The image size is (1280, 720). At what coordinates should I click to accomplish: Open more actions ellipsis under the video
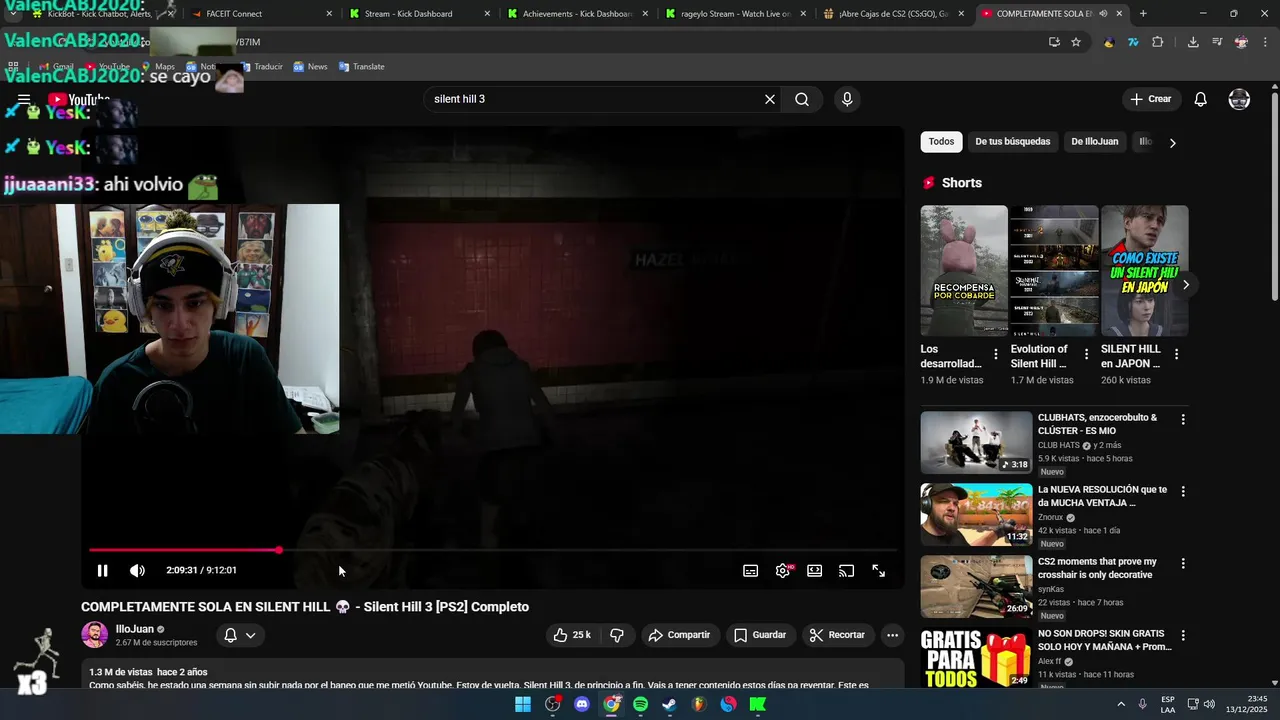point(892,635)
